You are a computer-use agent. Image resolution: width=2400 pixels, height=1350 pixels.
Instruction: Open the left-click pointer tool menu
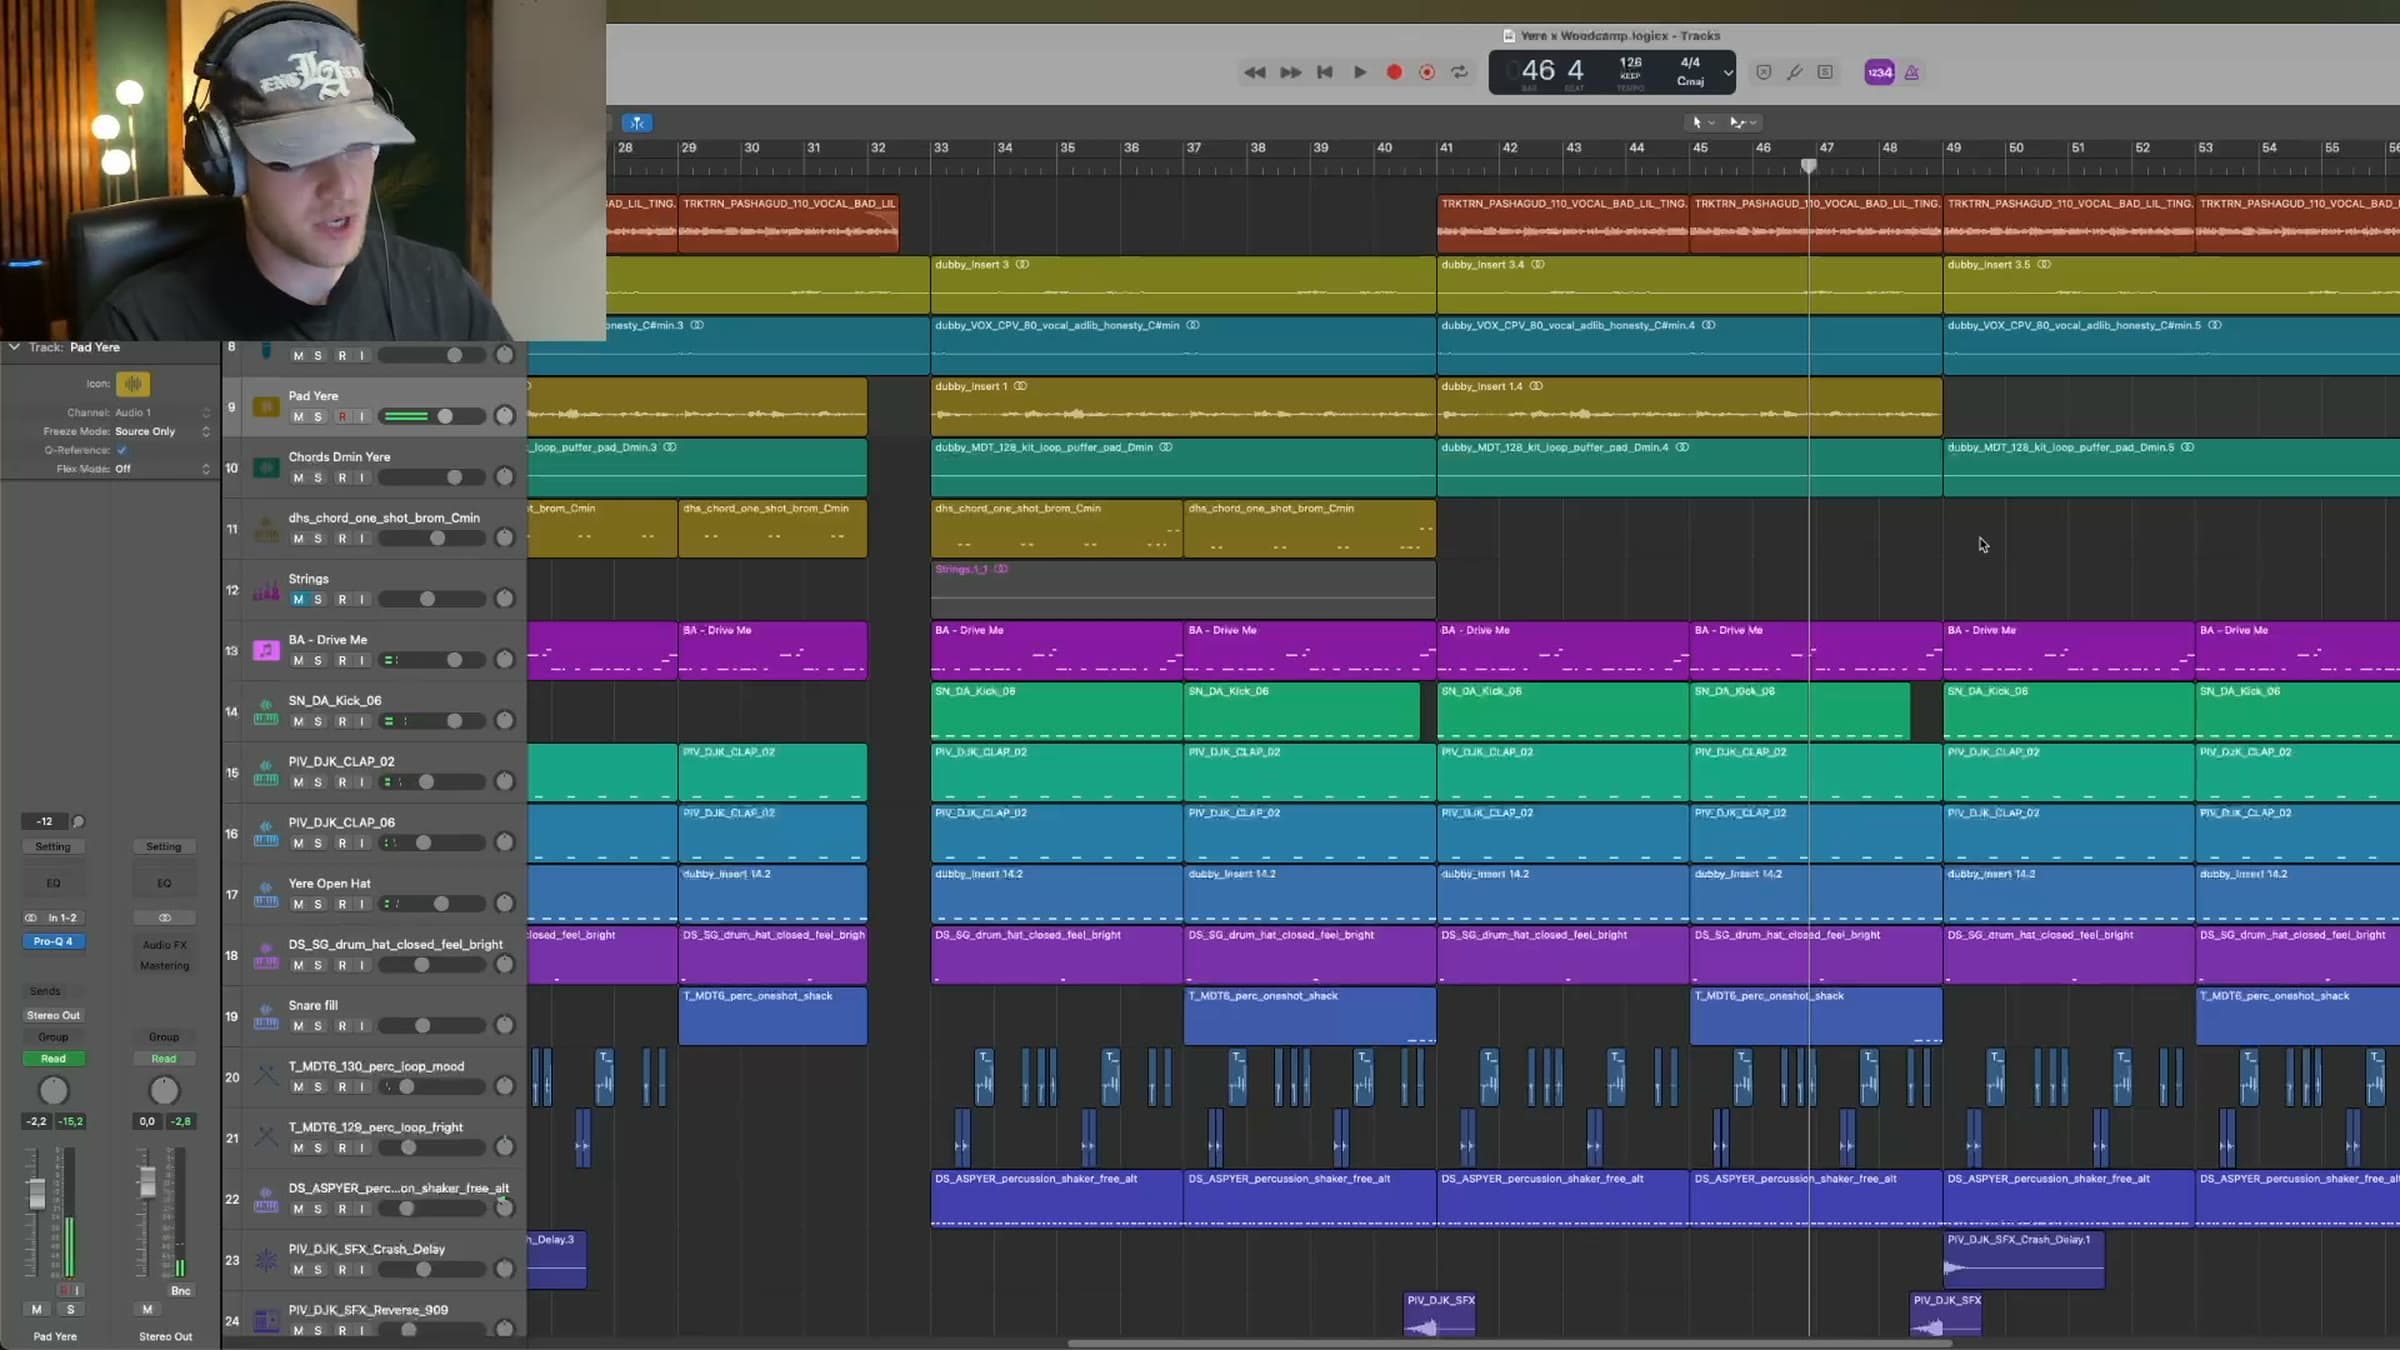pyautogui.click(x=1702, y=122)
